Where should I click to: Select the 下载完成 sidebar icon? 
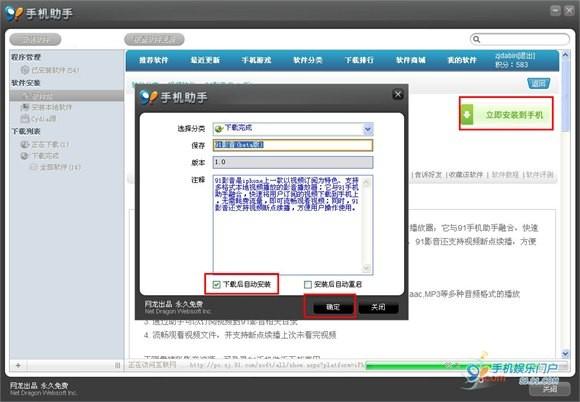coord(25,156)
